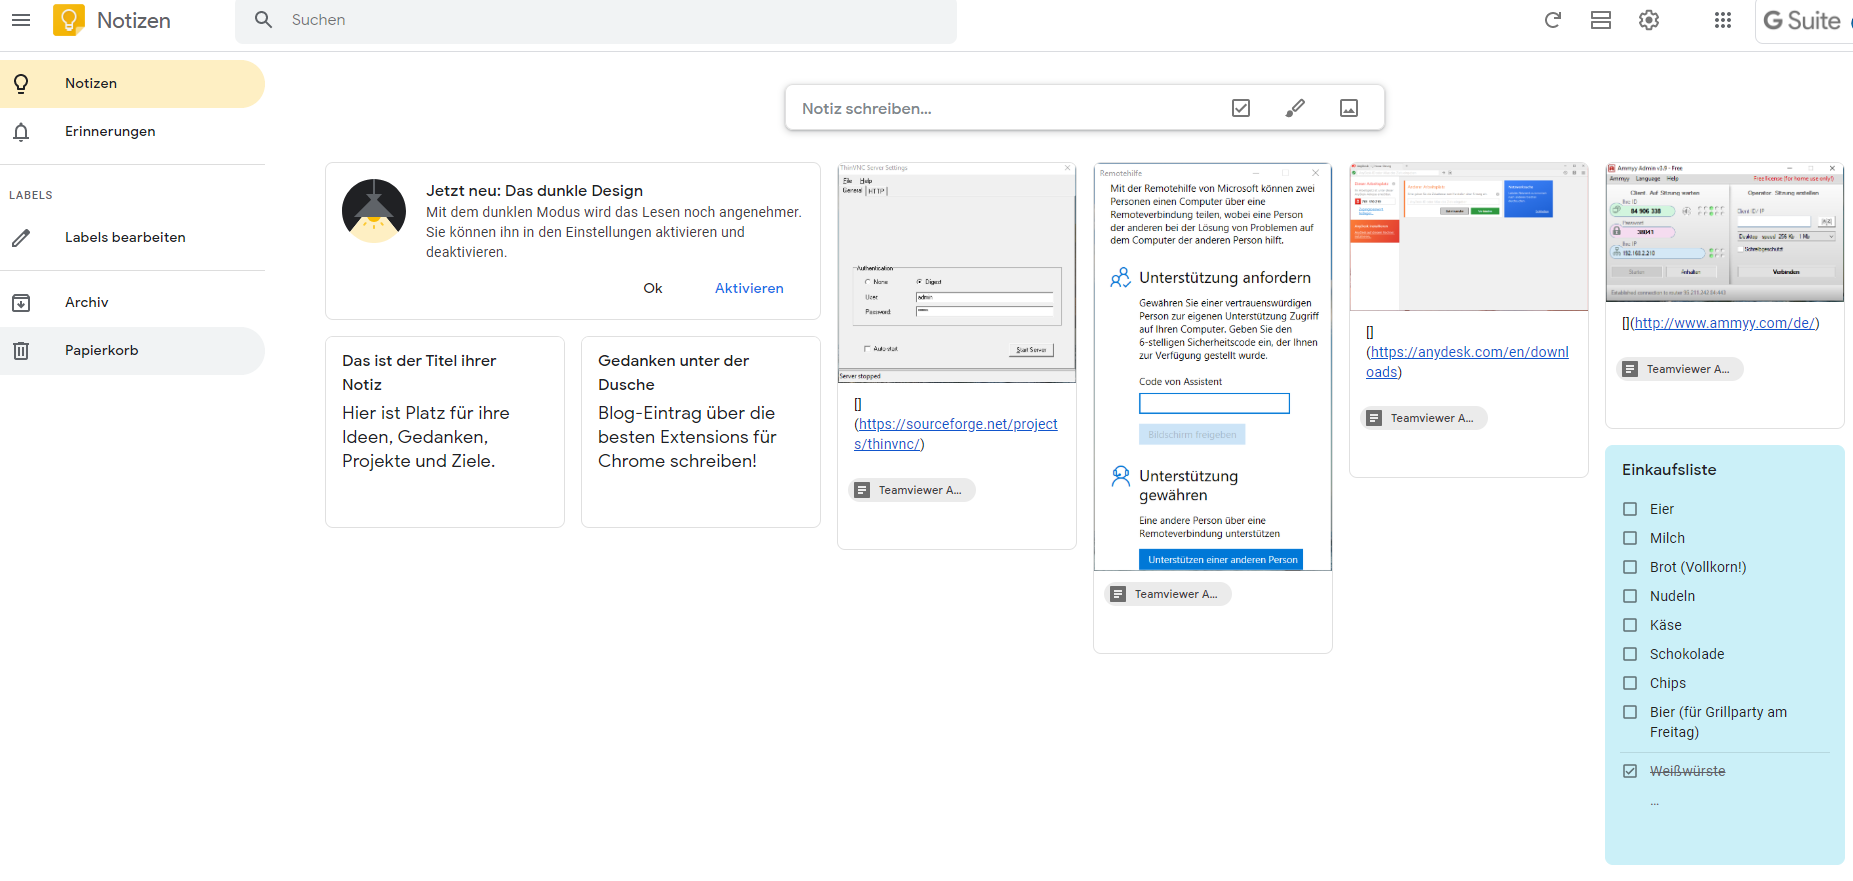Click the Erinnerungen bell icon
The image size is (1853, 881).
tap(21, 132)
